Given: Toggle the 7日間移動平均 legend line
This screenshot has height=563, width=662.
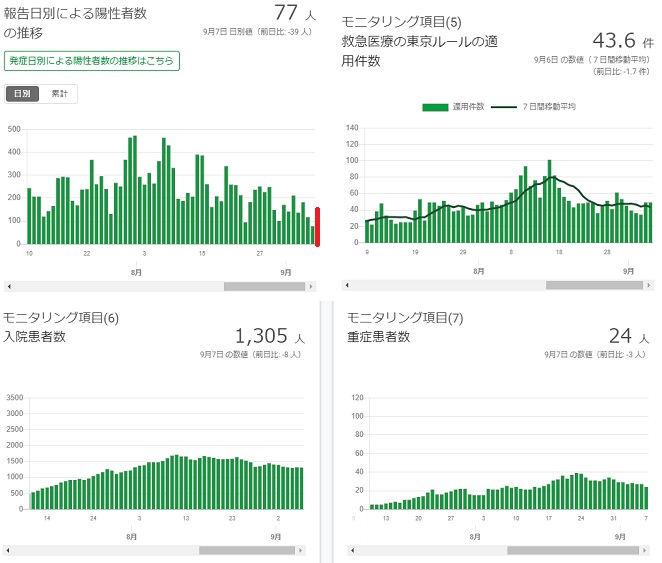Looking at the screenshot, I should coord(538,106).
